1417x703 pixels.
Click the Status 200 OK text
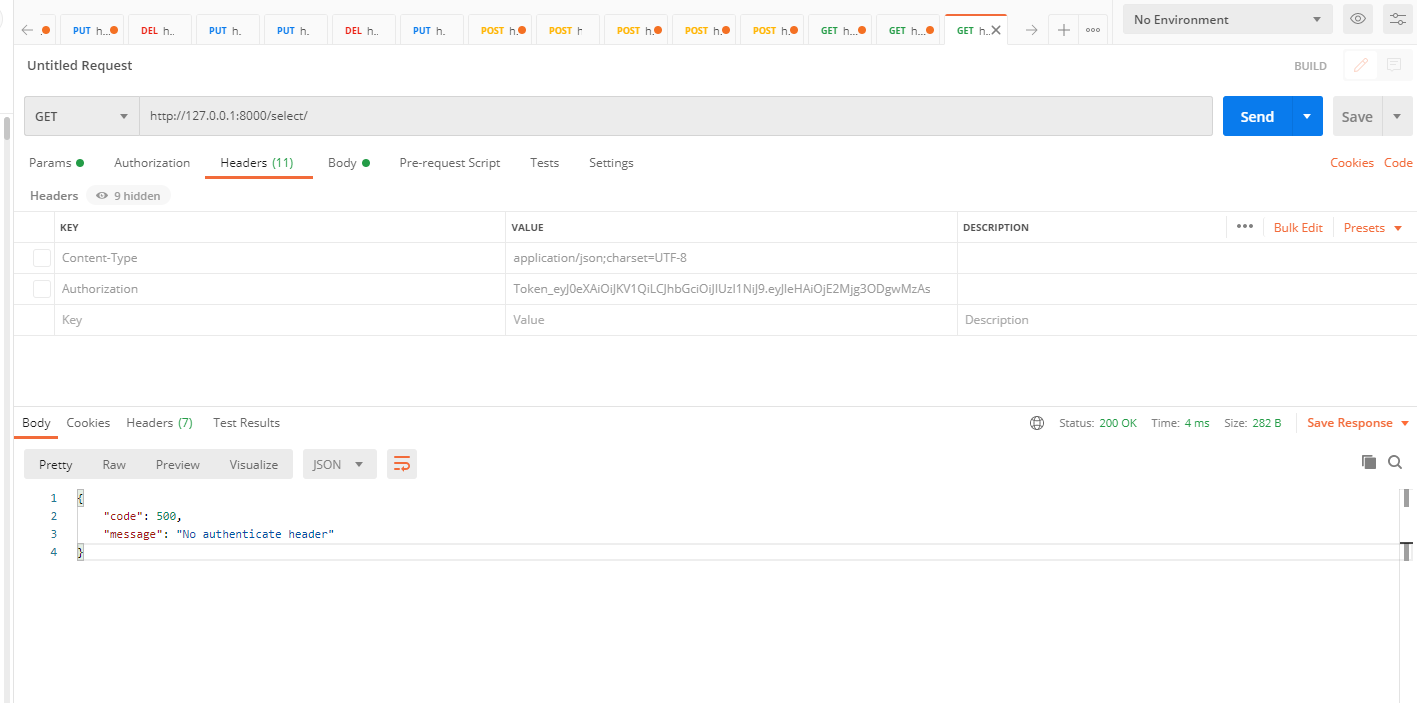point(1098,423)
